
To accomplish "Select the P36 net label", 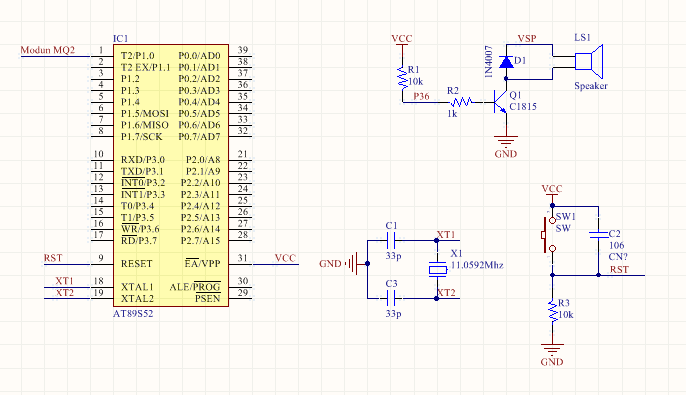I will (421, 96).
